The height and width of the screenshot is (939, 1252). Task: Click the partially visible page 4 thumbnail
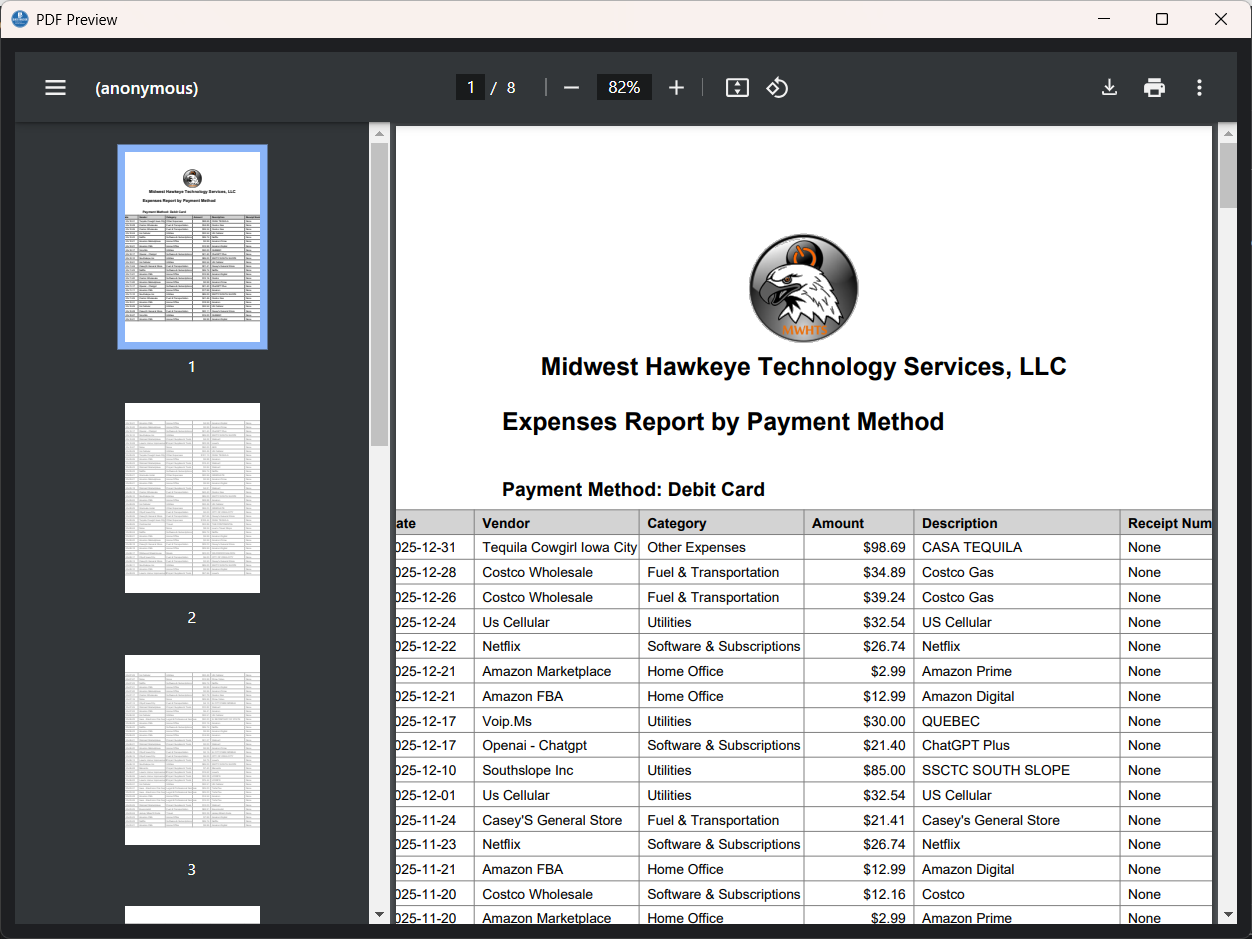click(x=192, y=920)
